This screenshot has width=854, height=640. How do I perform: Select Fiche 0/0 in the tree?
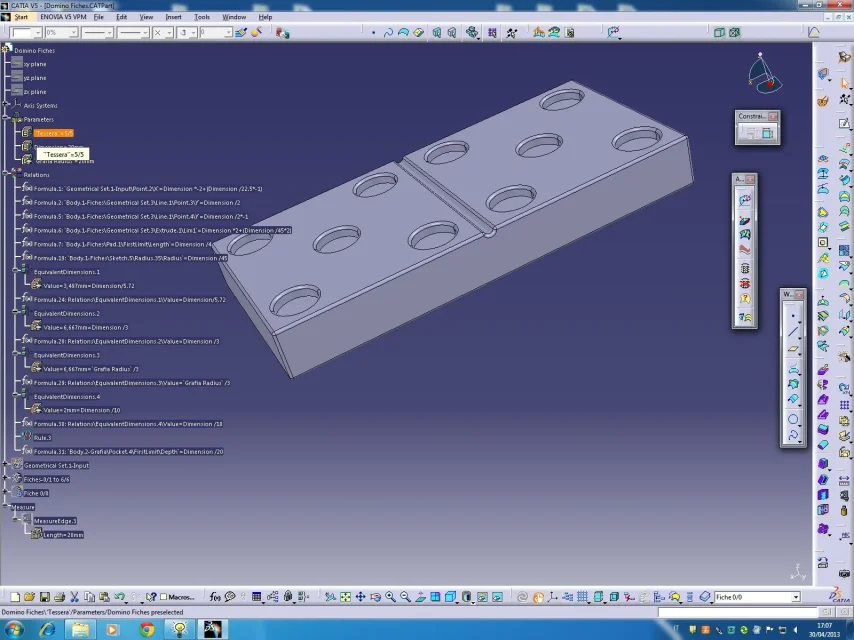click(x=36, y=493)
